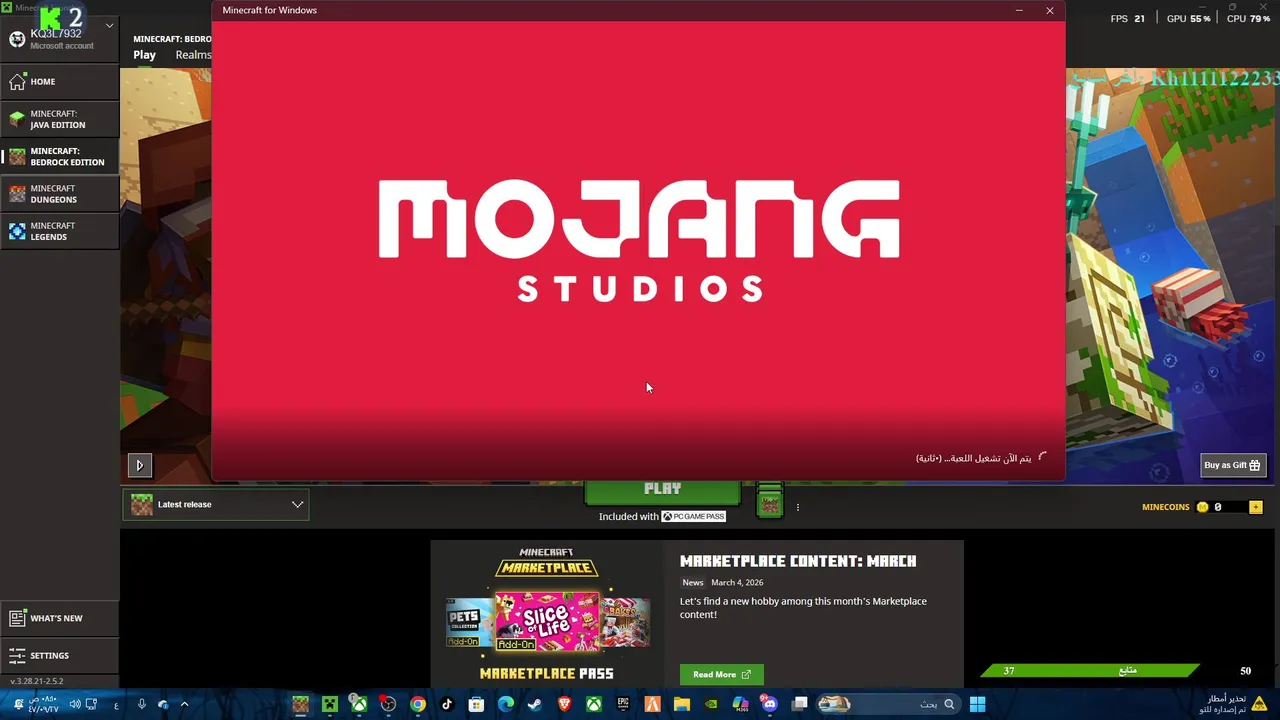Viewport: 1280px width, 720px height.
Task: Open Google Chrome from the taskbar
Action: pyautogui.click(x=418, y=704)
